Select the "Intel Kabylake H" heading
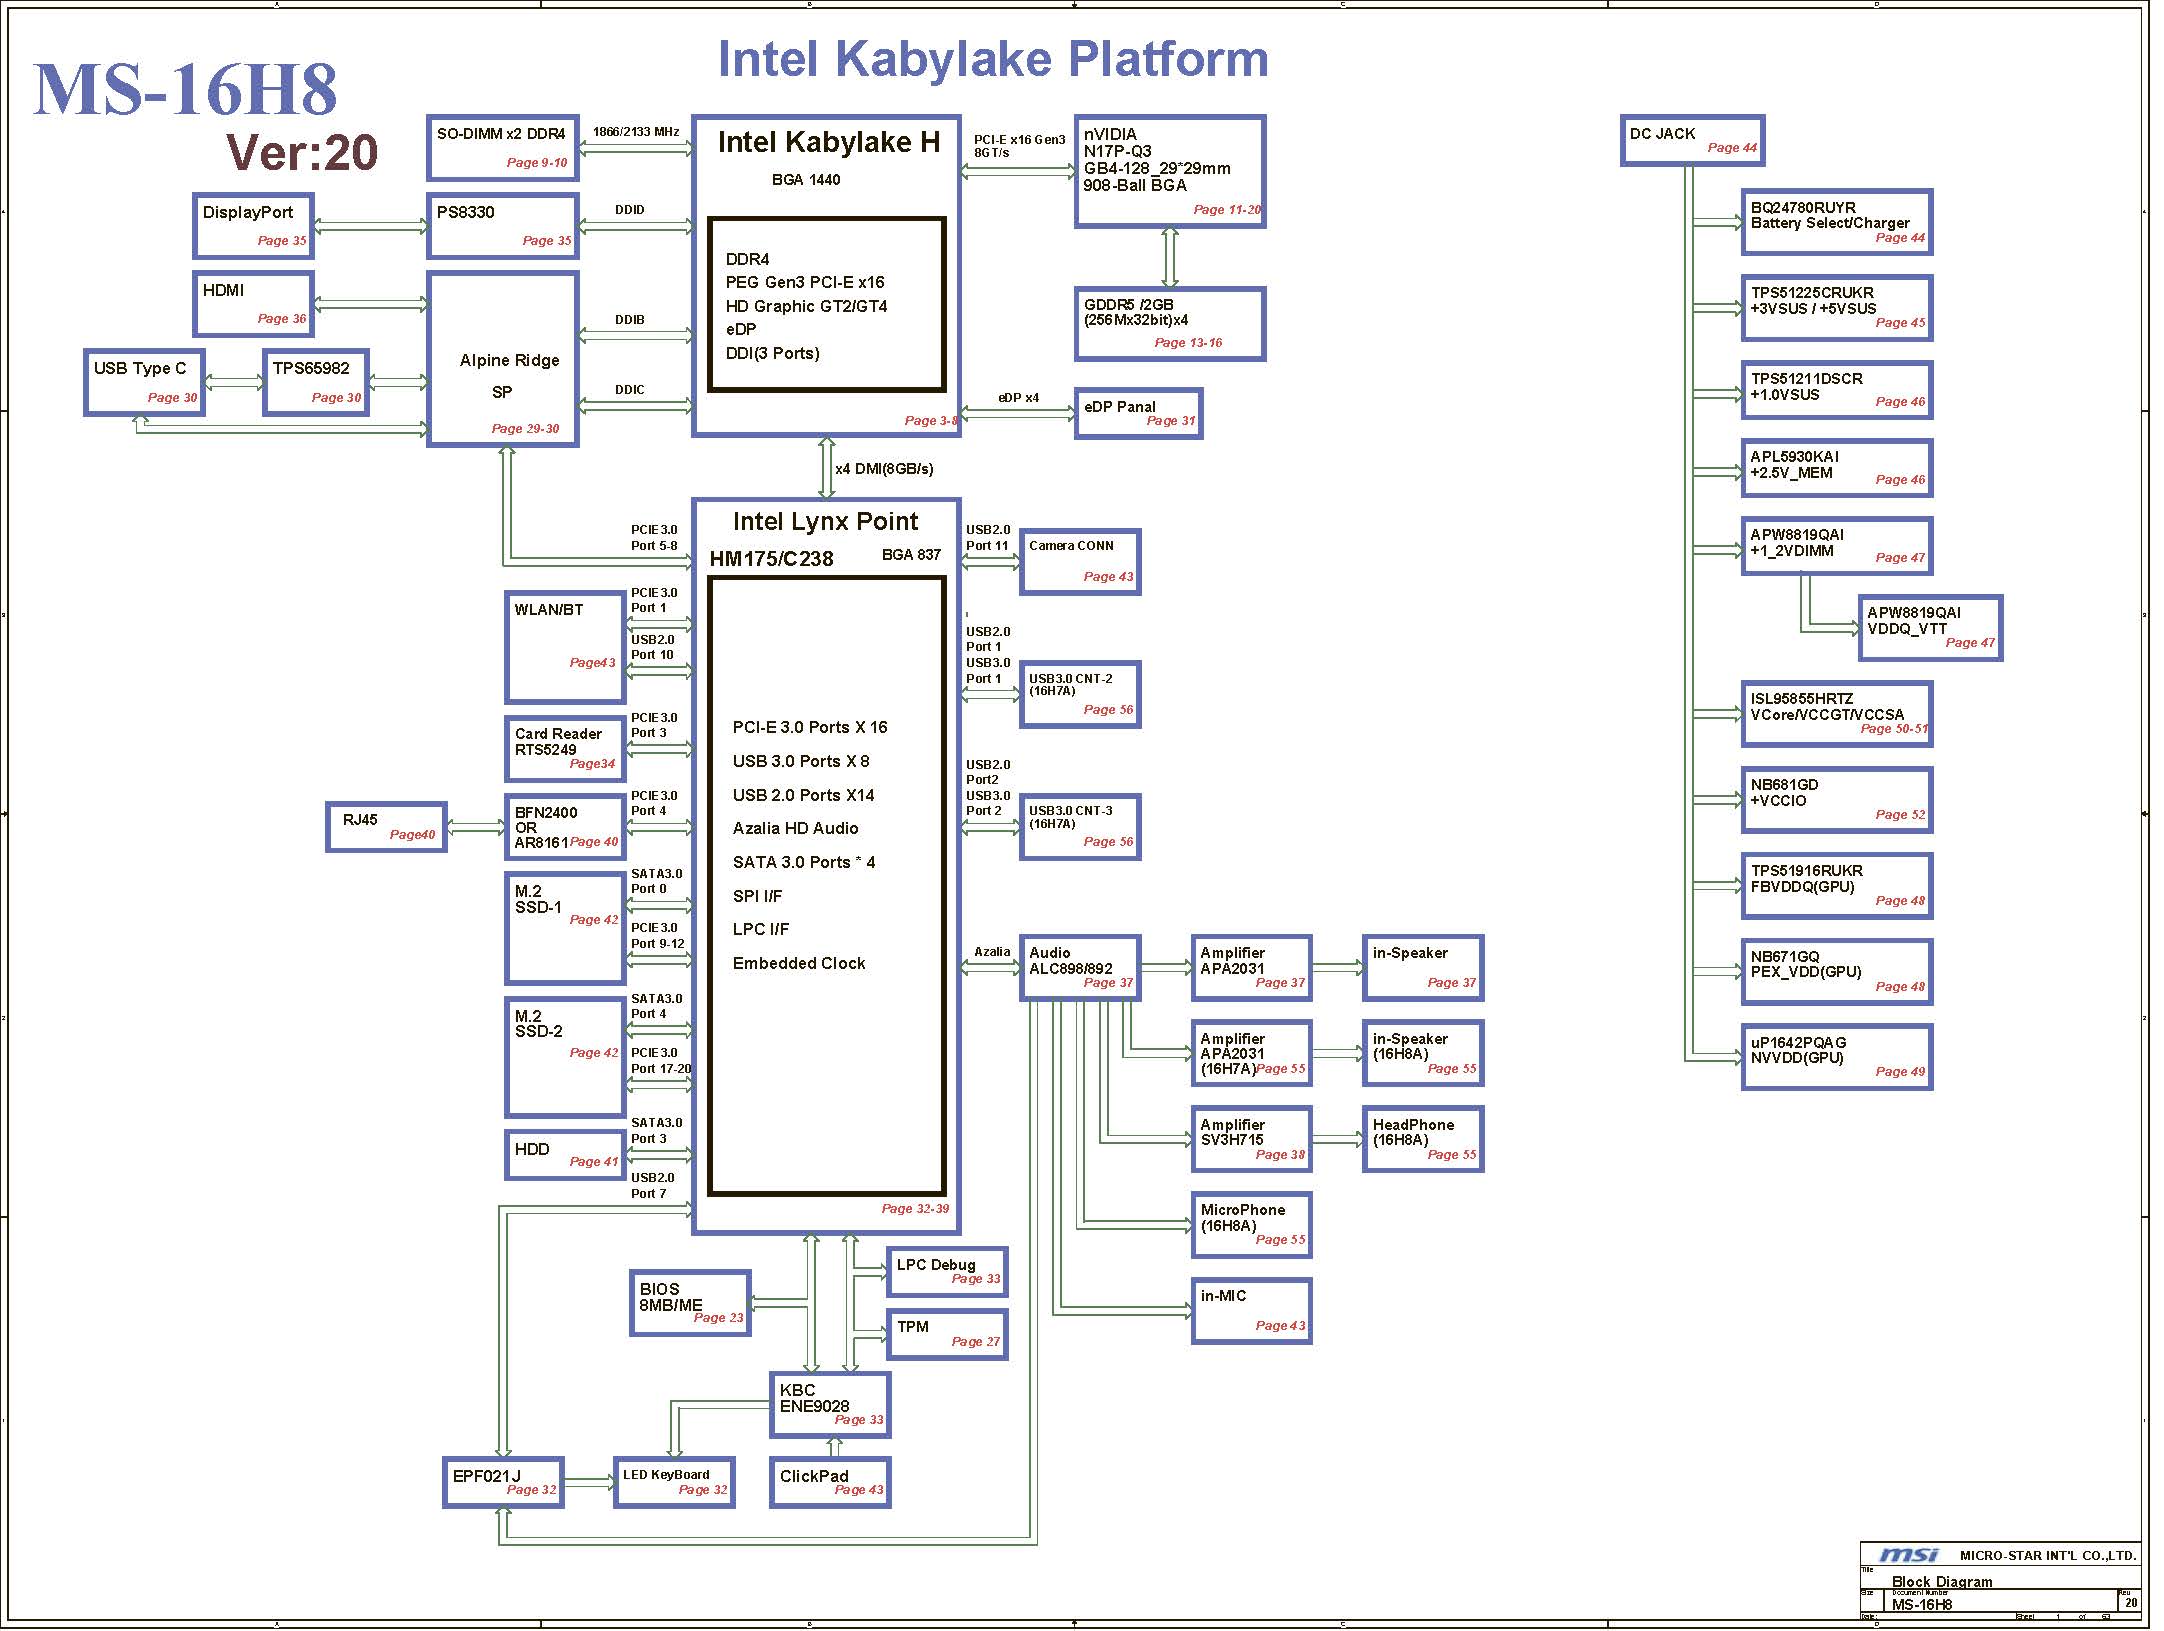This screenshot has height=1631, width=2164. click(x=829, y=142)
